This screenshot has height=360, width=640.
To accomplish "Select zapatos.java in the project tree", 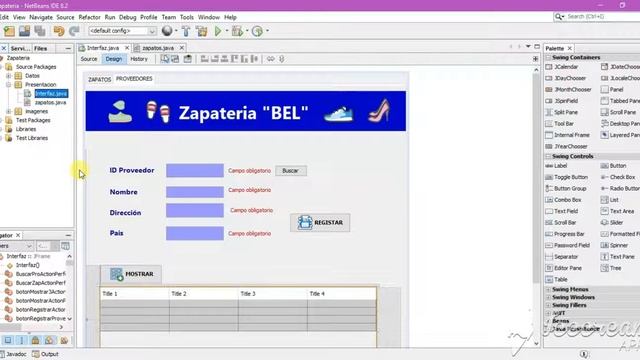I will click(x=50, y=102).
